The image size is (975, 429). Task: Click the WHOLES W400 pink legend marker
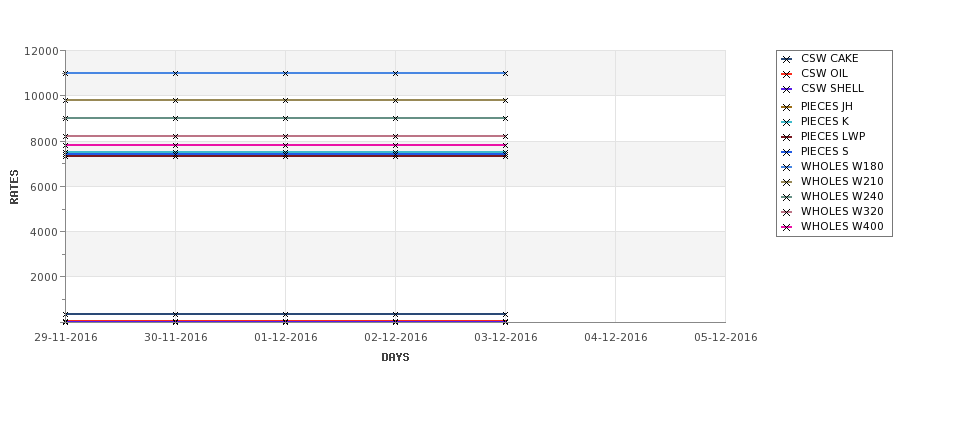(787, 227)
